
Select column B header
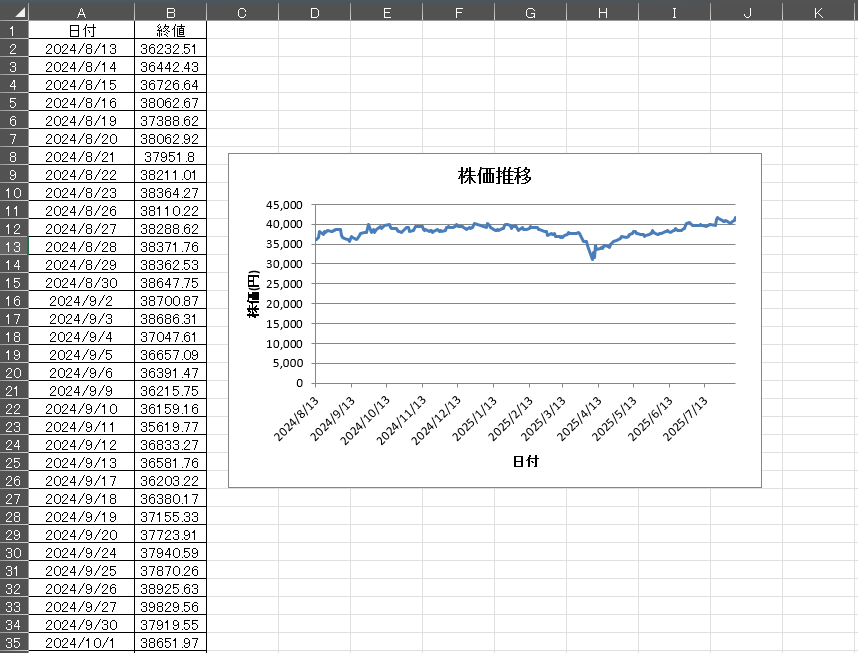[x=170, y=13]
